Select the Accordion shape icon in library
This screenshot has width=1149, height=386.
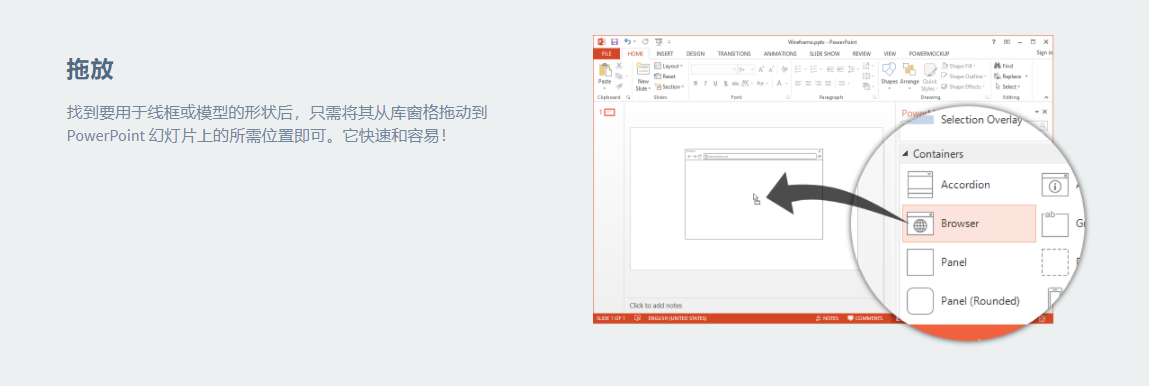coord(920,185)
